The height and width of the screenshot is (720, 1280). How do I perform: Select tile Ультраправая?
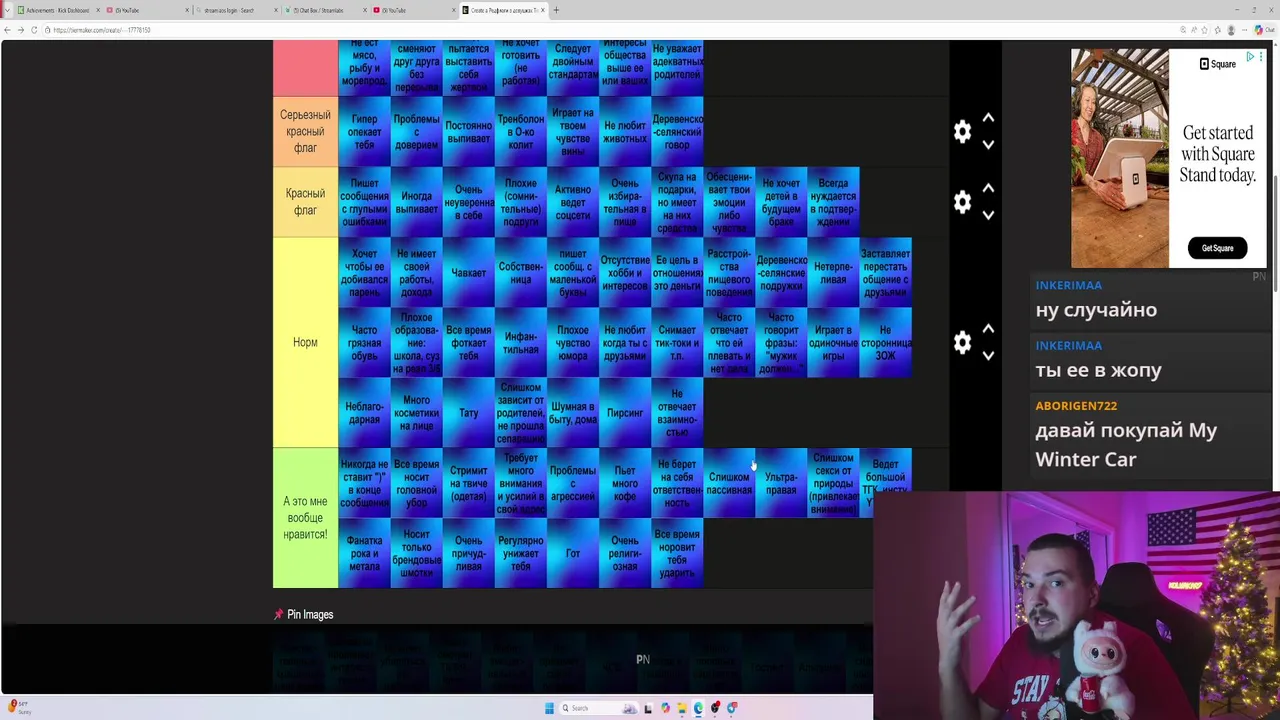point(781,483)
